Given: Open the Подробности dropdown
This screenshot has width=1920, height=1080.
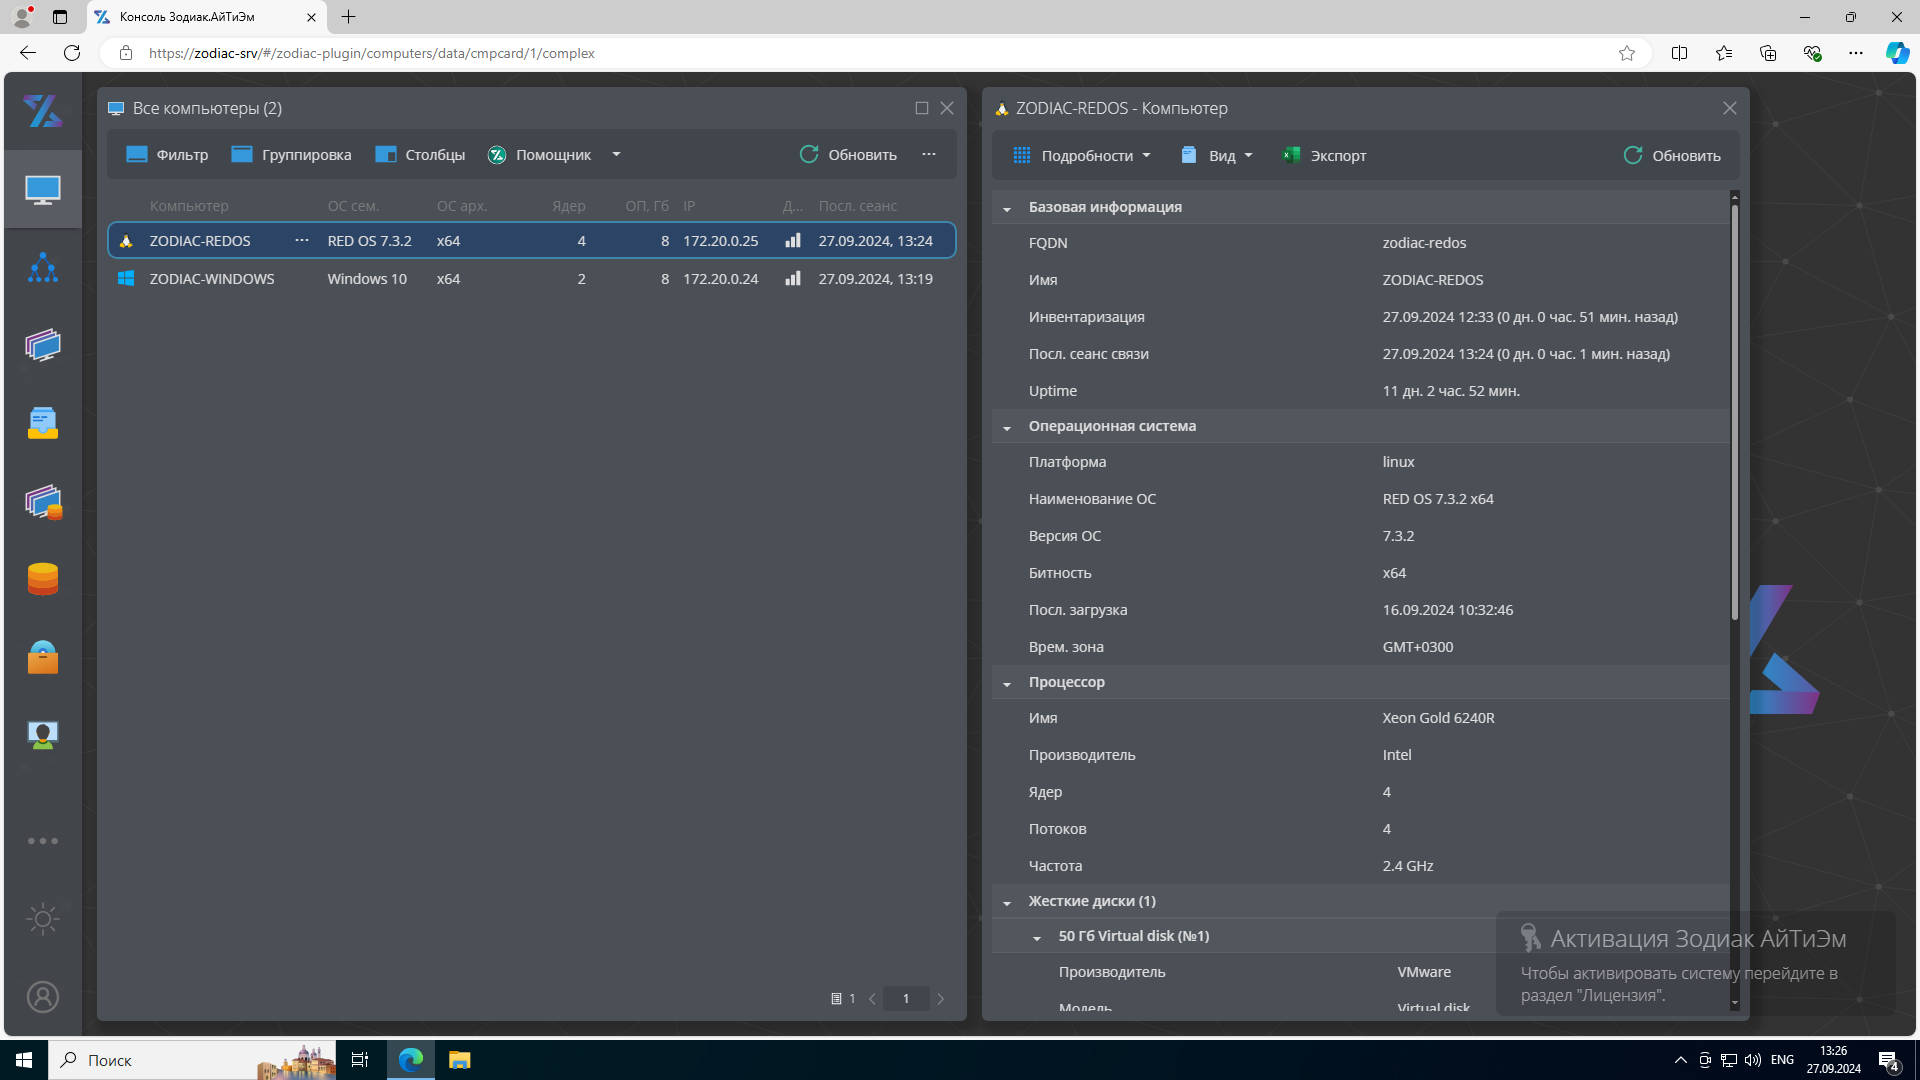Looking at the screenshot, I should click(1081, 156).
